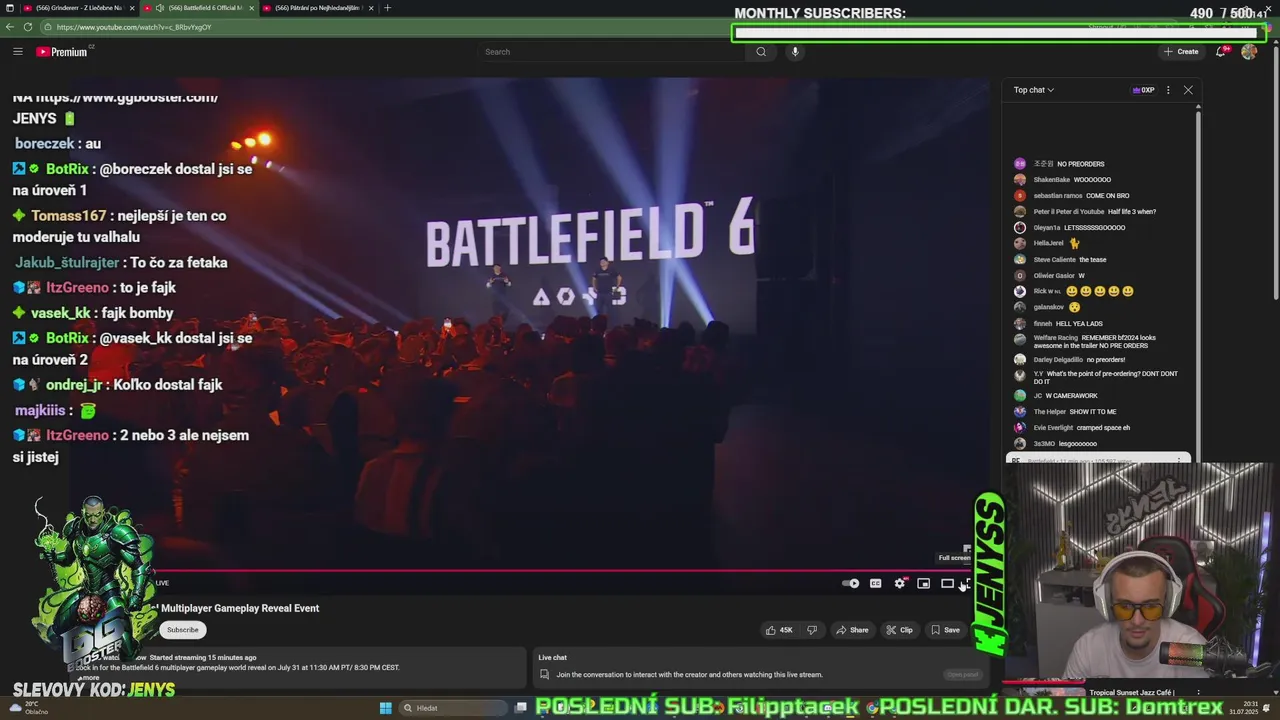
Task: Create a clip with the Clip button
Action: [x=899, y=630]
